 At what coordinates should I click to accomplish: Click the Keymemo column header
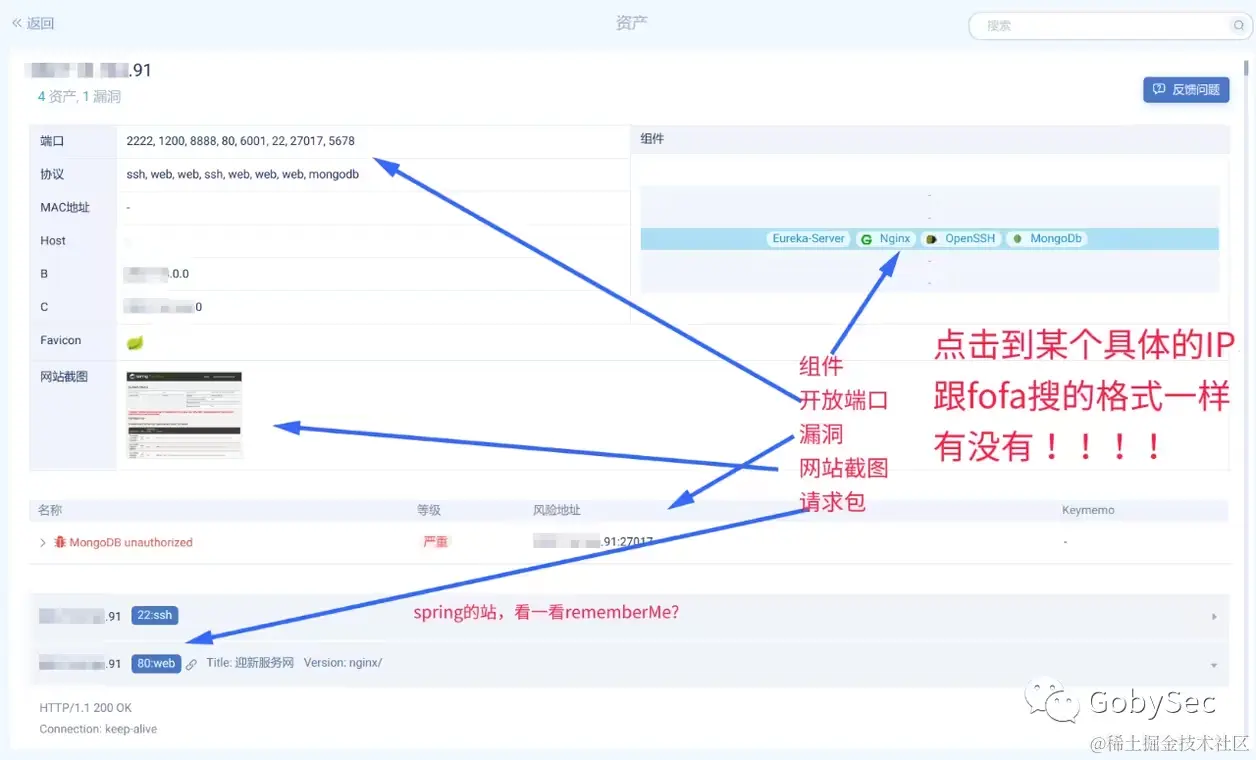click(1088, 510)
